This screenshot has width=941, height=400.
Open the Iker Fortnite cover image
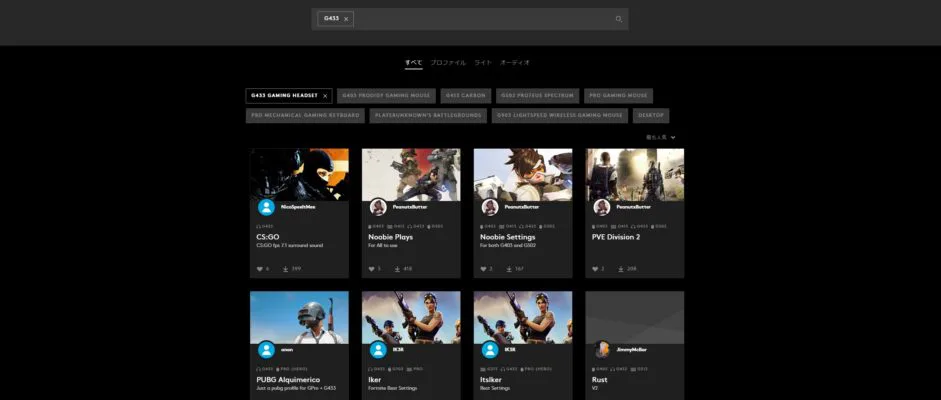coord(411,317)
